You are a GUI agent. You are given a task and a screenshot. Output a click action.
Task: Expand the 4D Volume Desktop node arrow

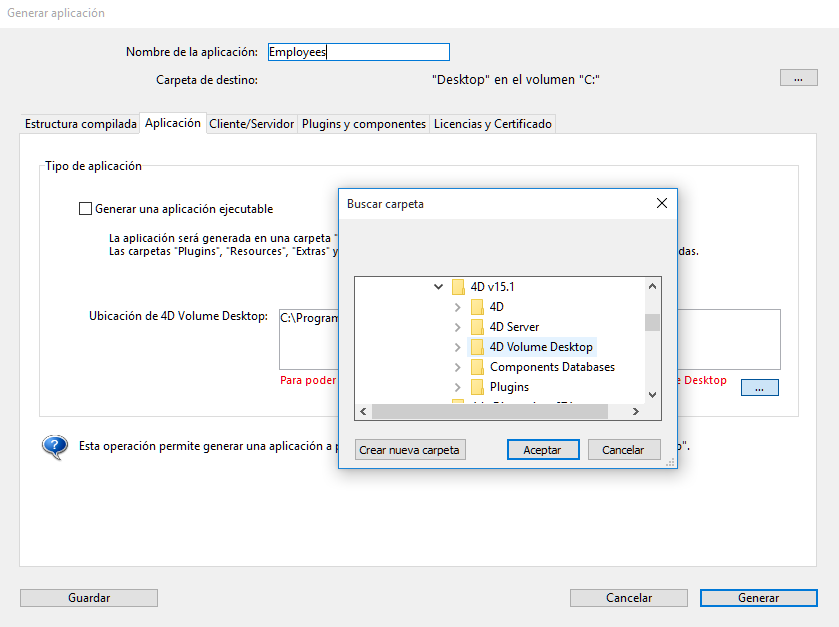pos(457,347)
